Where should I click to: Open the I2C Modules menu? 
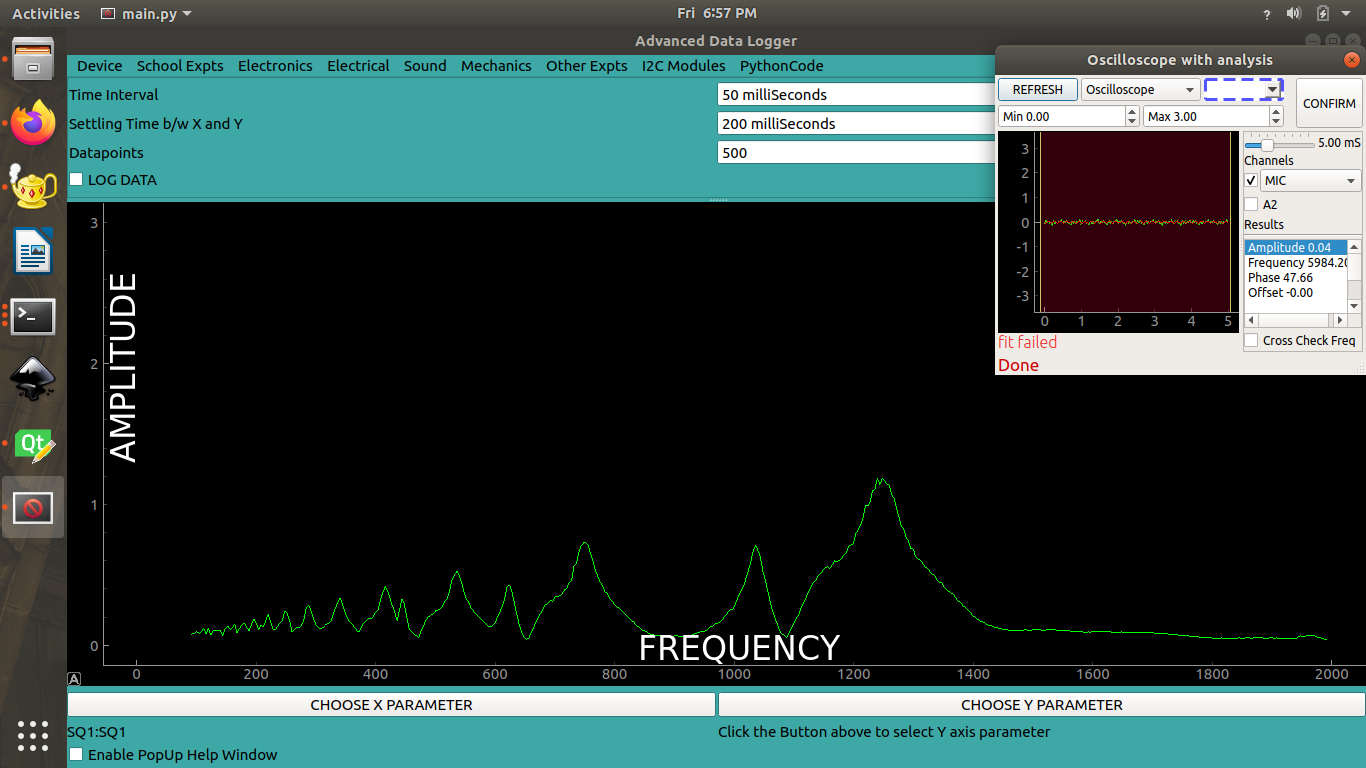(683, 65)
